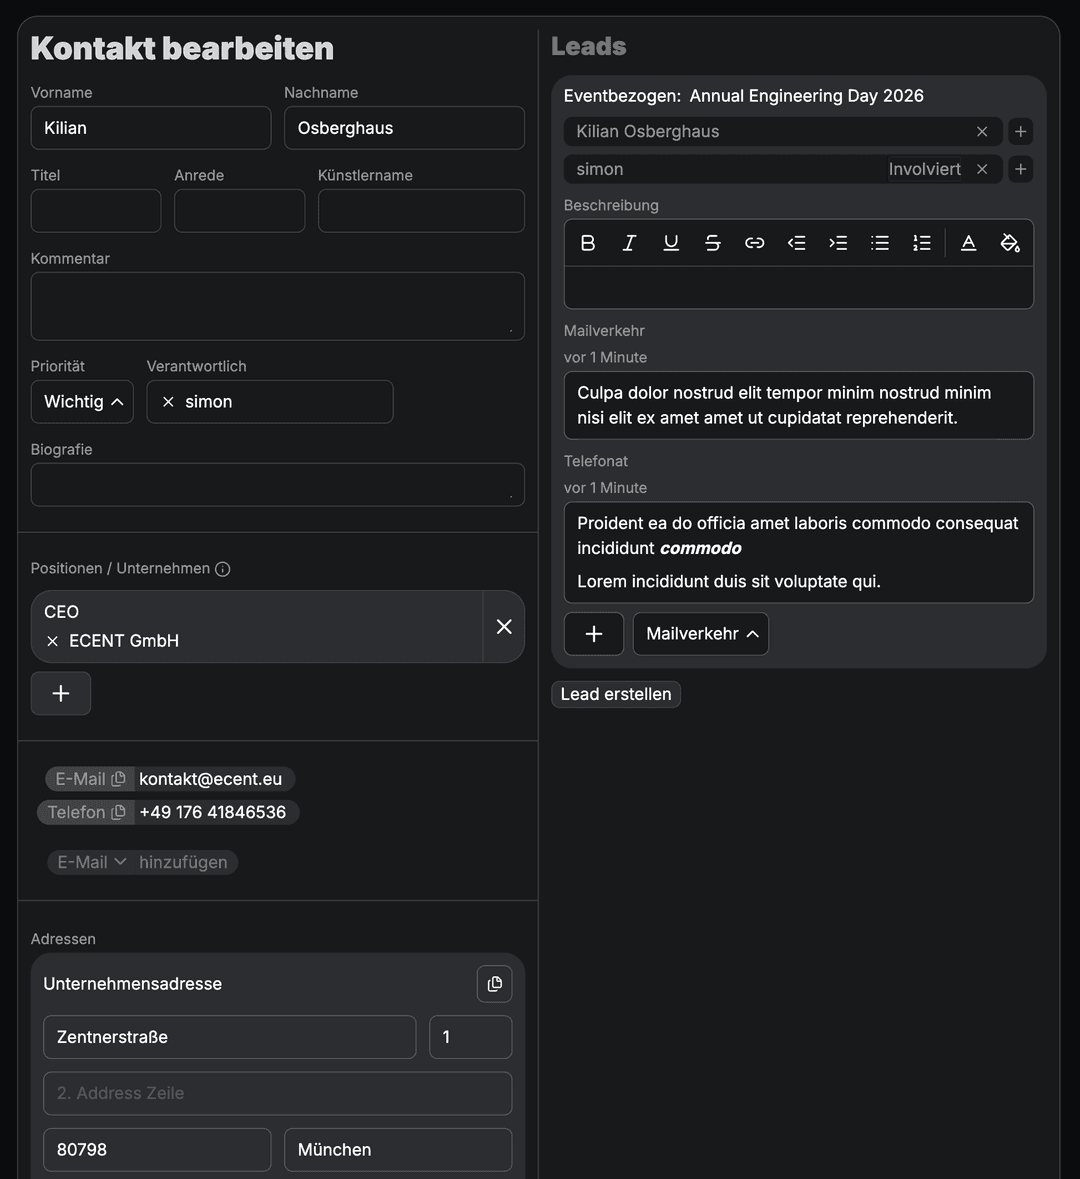Create a bulleted list in description
This screenshot has height=1179, width=1080.
pyautogui.click(x=880, y=243)
